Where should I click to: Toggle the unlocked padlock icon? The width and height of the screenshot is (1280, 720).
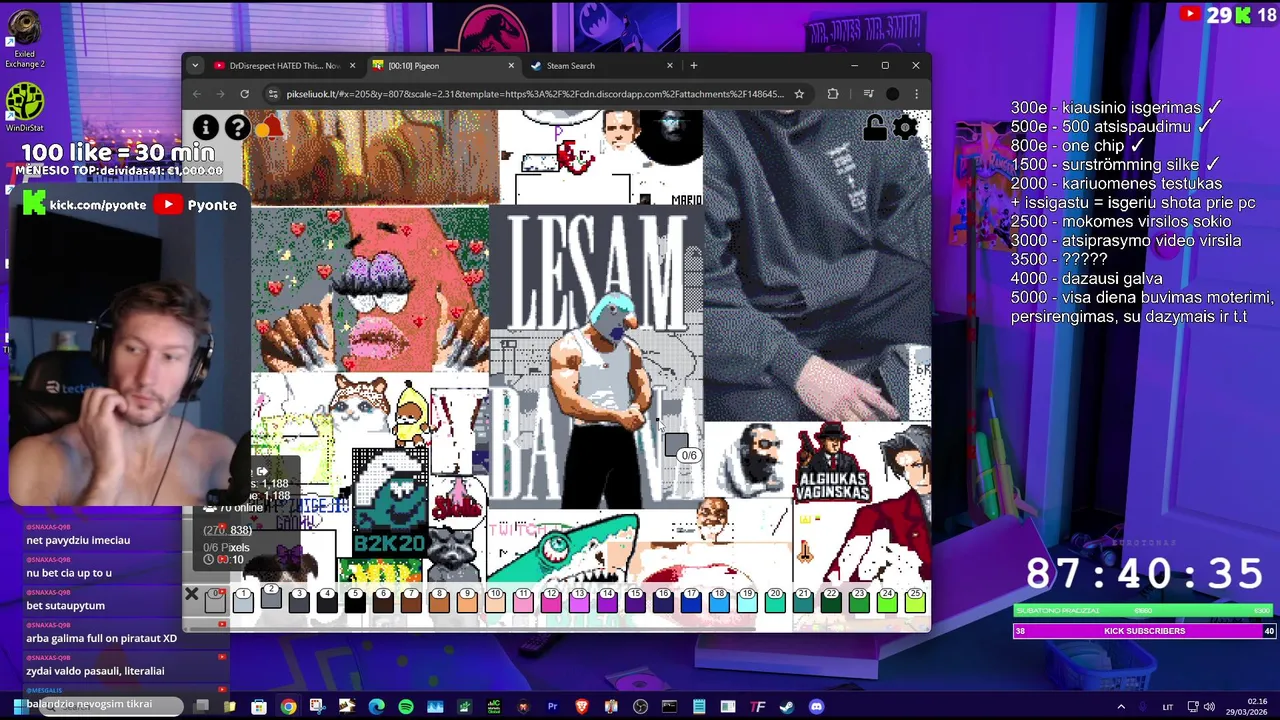(874, 128)
